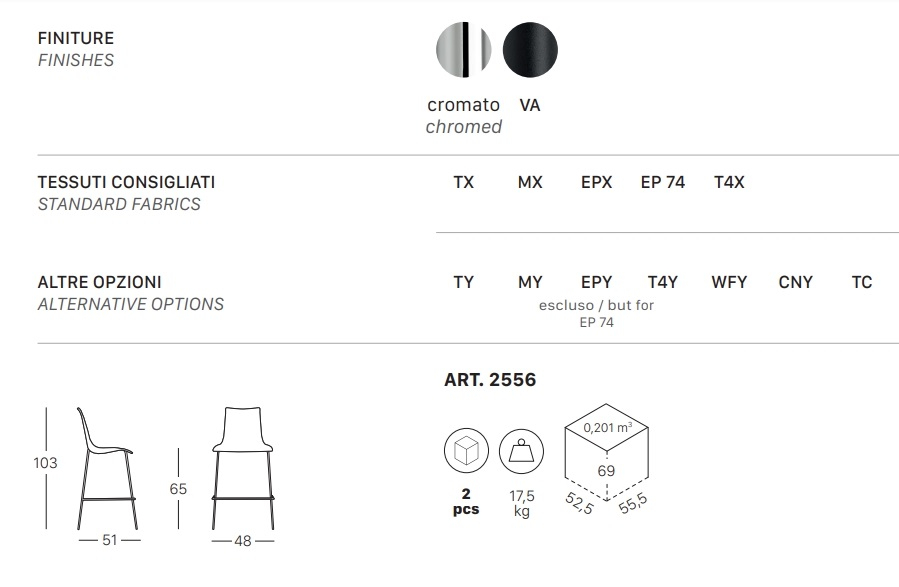Click the package pieces cube icon
899x587 pixels.
466,452
